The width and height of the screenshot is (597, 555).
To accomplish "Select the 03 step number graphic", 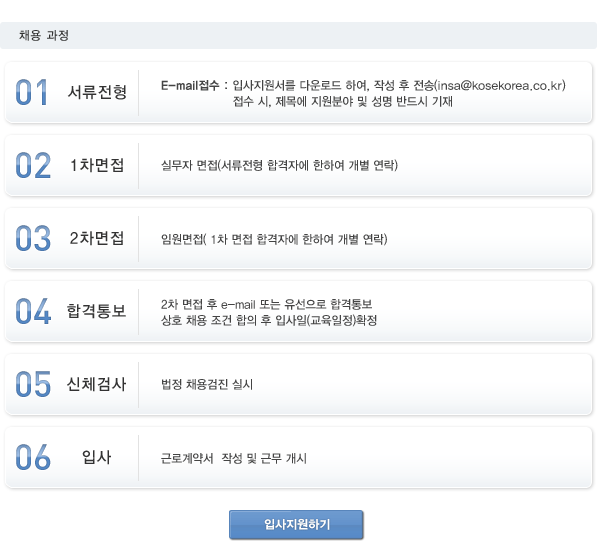I will [33, 238].
